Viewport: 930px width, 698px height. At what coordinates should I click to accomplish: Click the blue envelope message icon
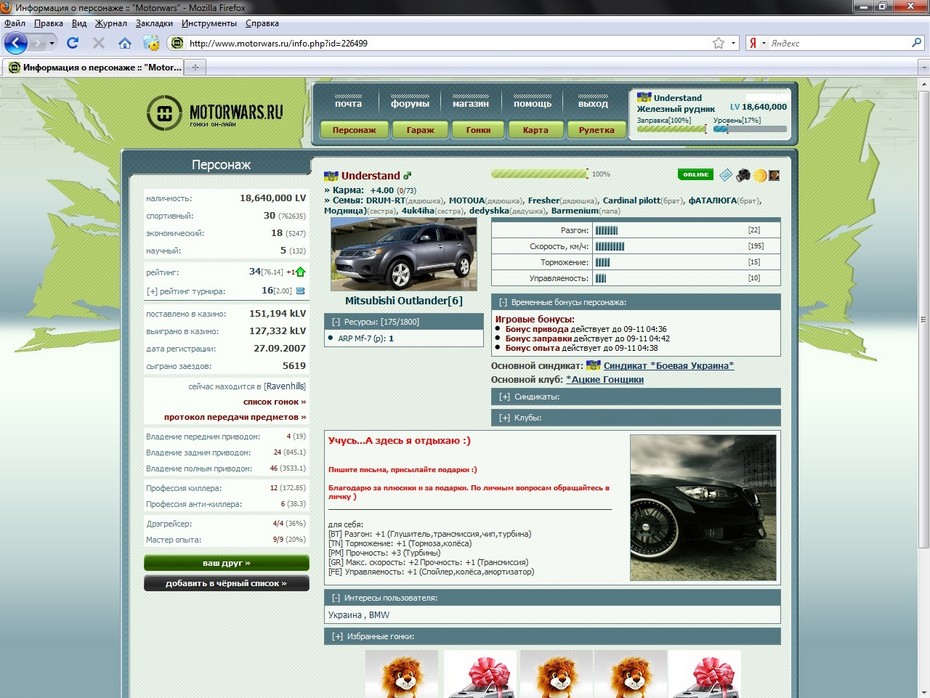point(726,175)
